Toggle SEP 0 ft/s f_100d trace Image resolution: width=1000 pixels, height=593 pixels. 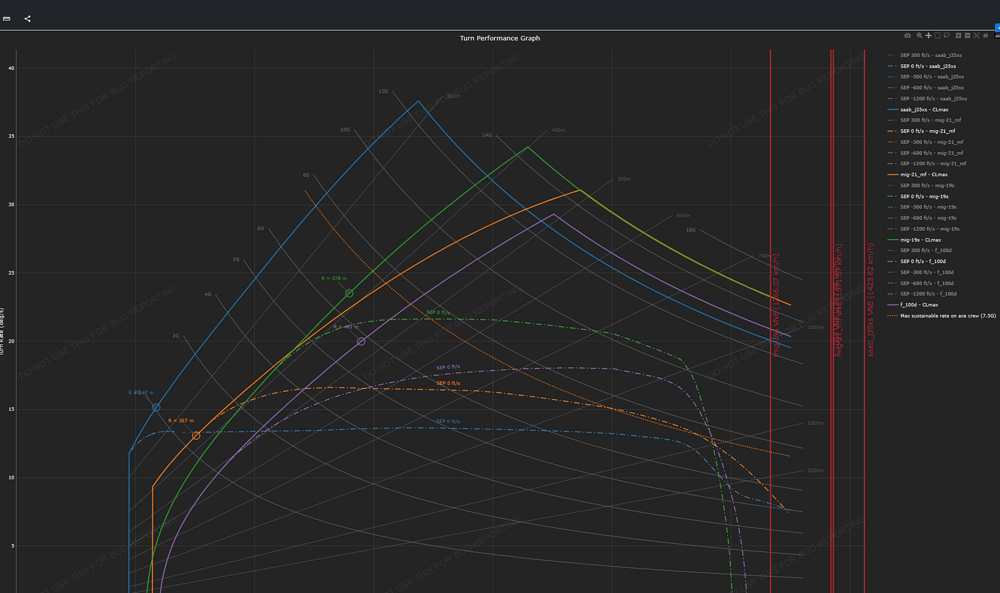tap(917, 261)
